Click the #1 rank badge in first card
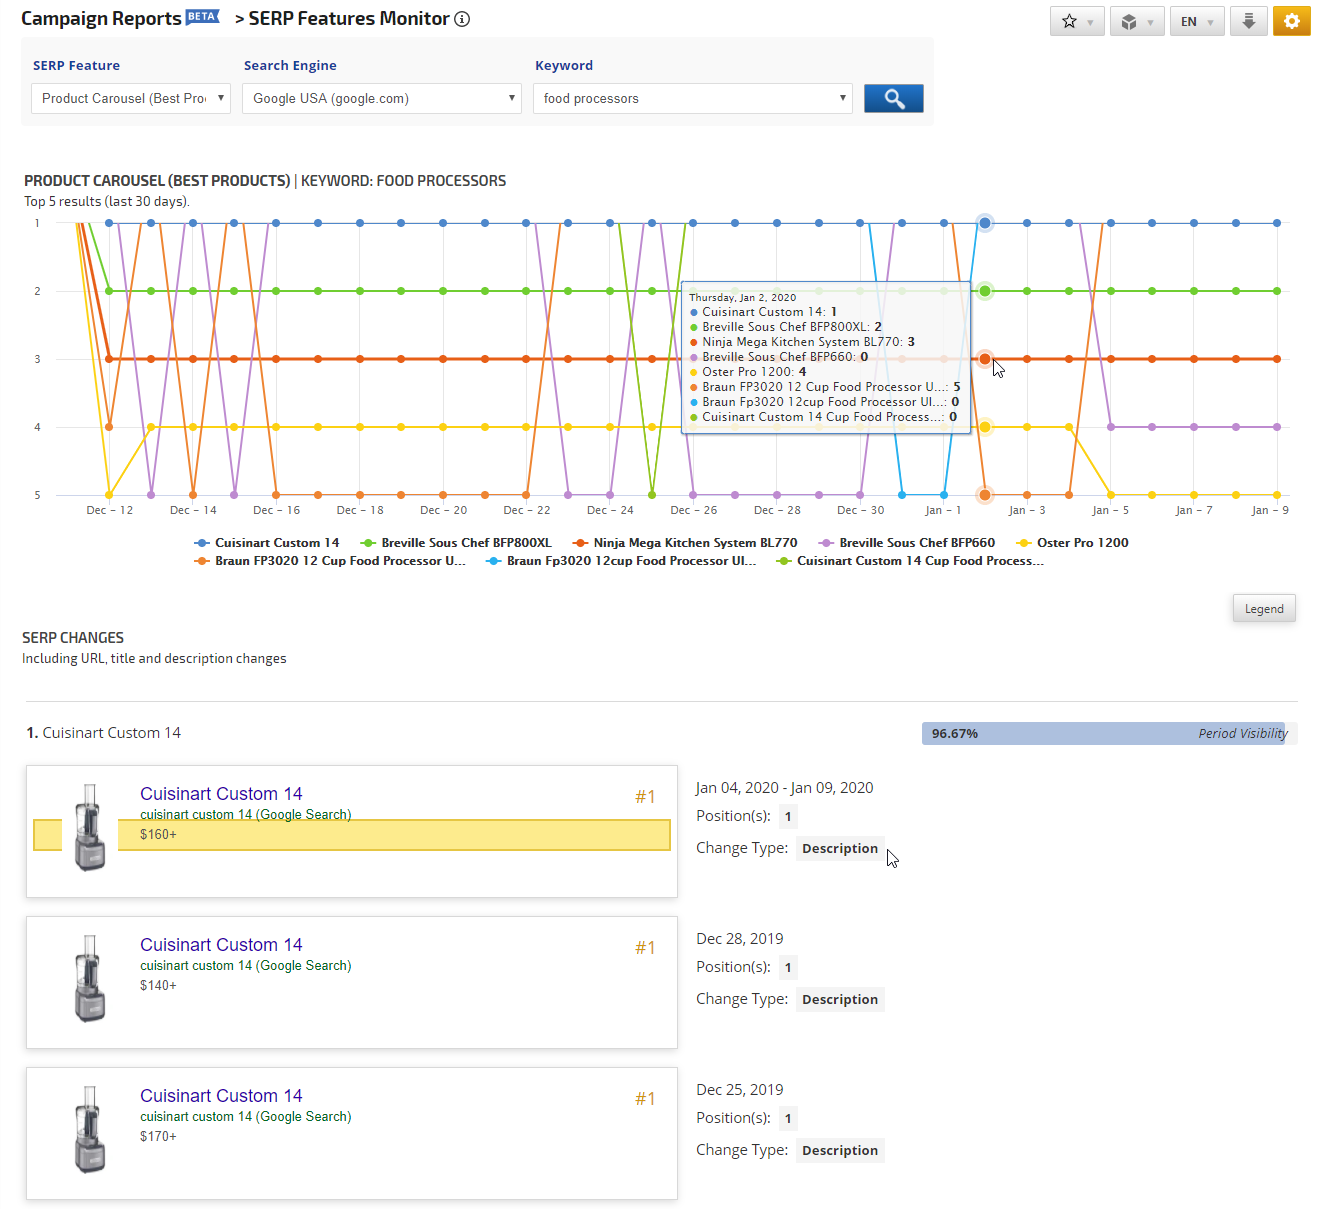 [645, 797]
